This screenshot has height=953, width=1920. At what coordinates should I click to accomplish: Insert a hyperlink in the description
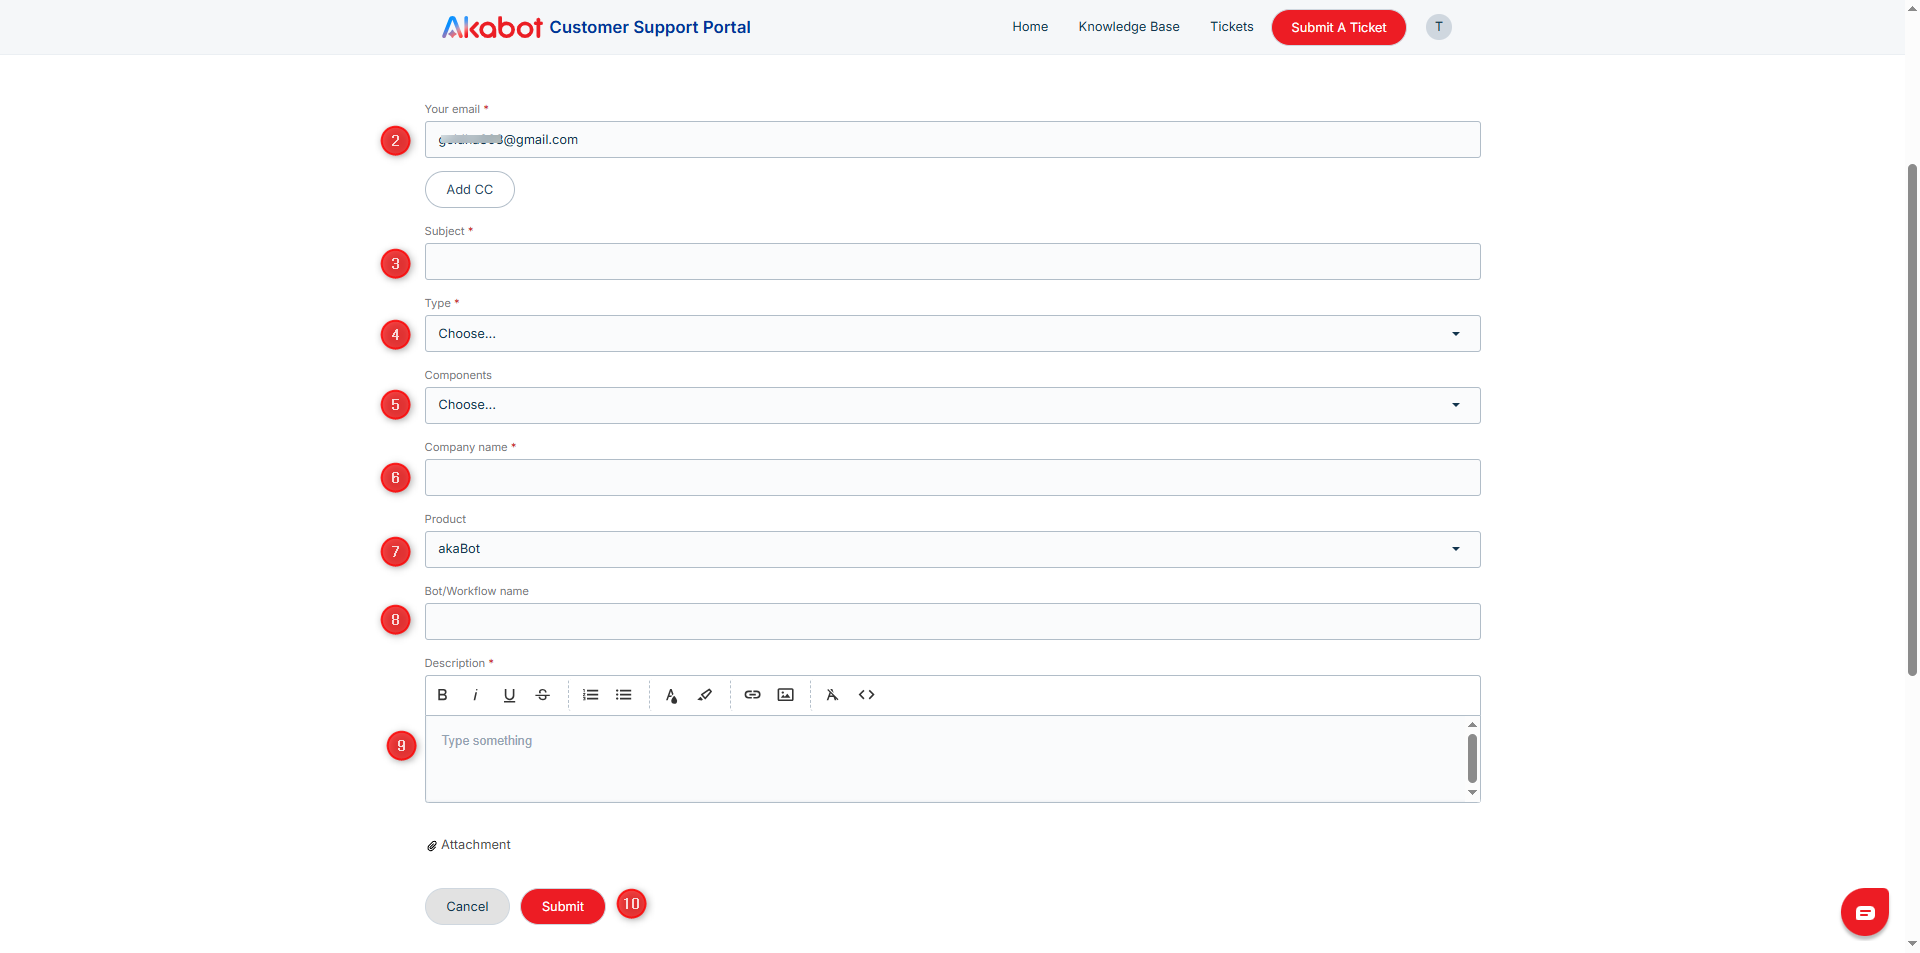[752, 695]
